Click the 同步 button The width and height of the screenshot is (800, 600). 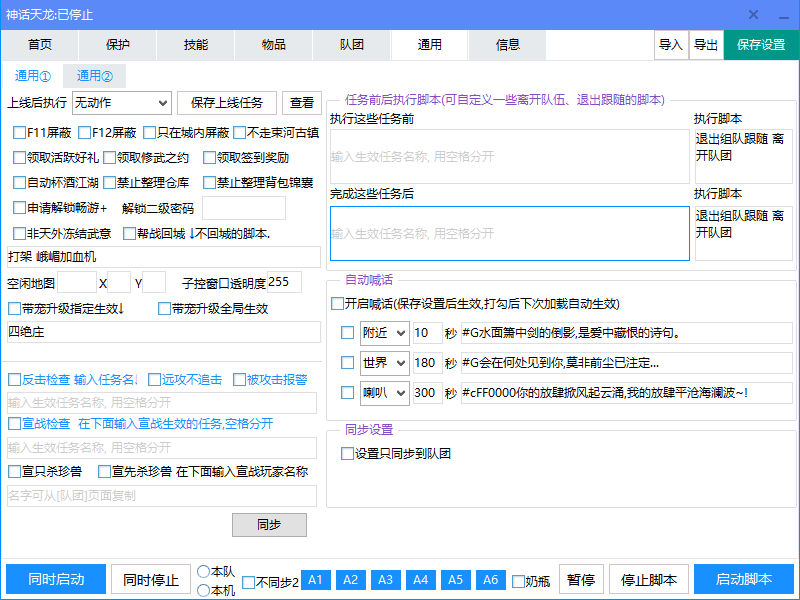[269, 524]
